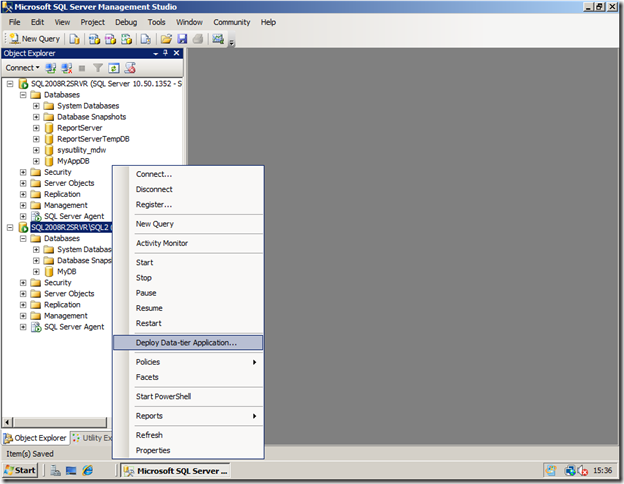This screenshot has height=484, width=624.
Task: Click the Object Explorer horizontal scrollbar track
Action: (x=60, y=422)
